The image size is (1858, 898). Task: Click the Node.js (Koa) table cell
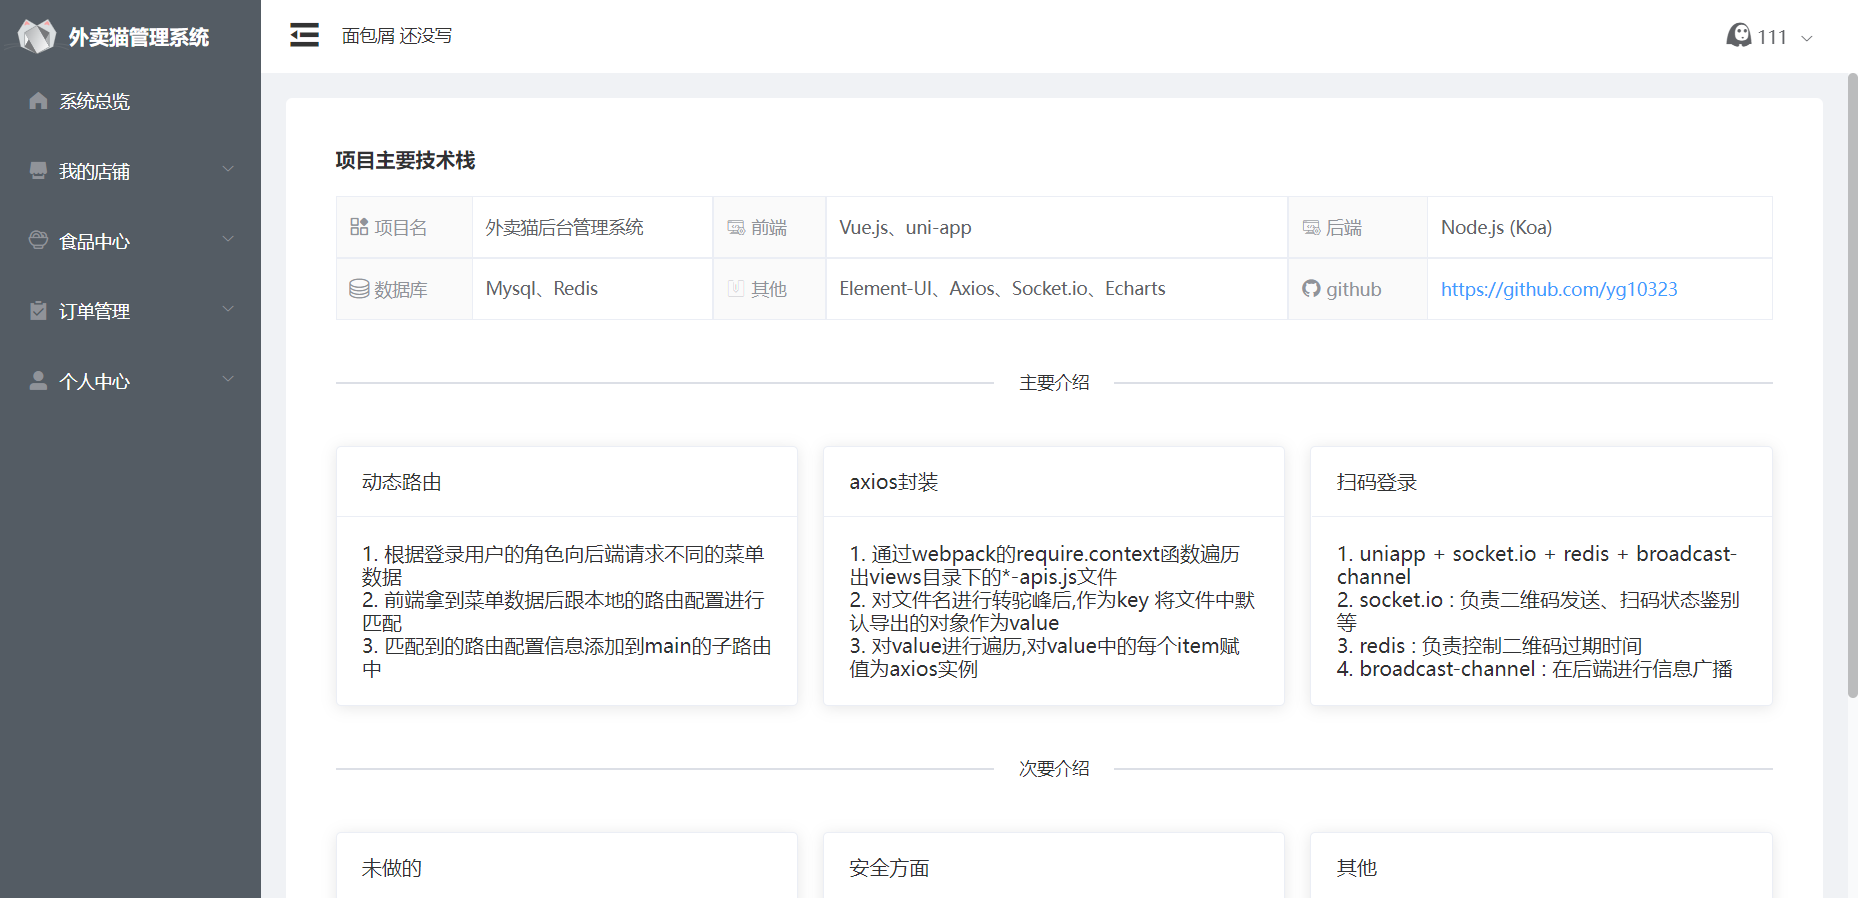[x=1600, y=227]
